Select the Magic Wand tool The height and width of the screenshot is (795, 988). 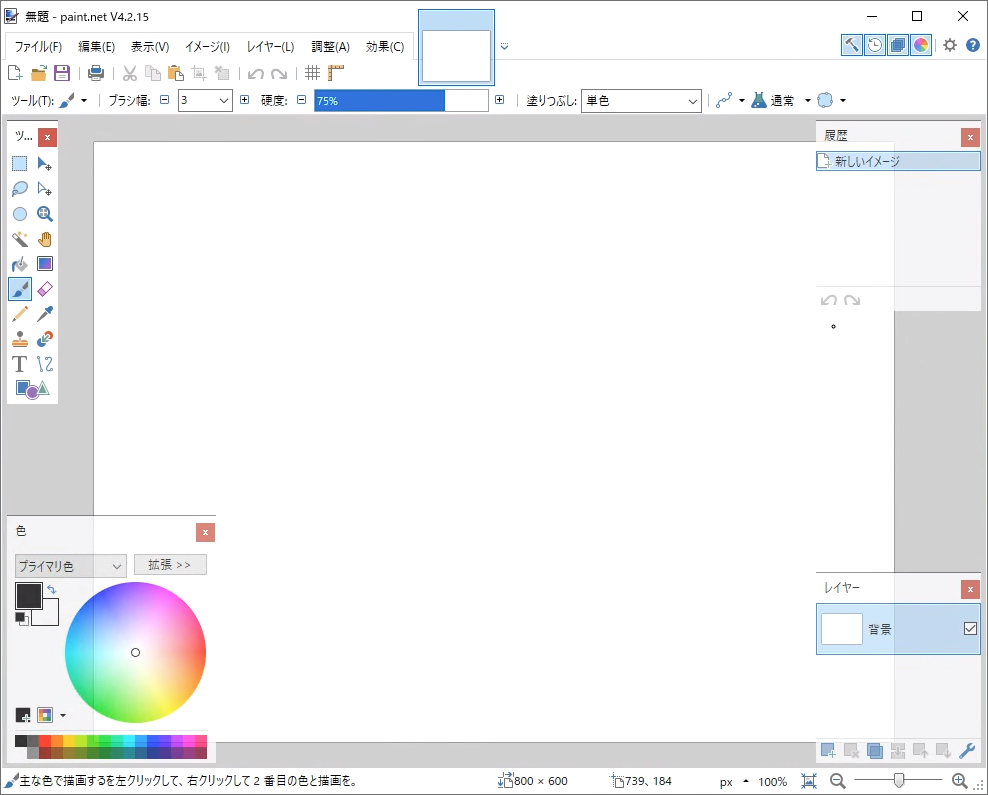(20, 239)
